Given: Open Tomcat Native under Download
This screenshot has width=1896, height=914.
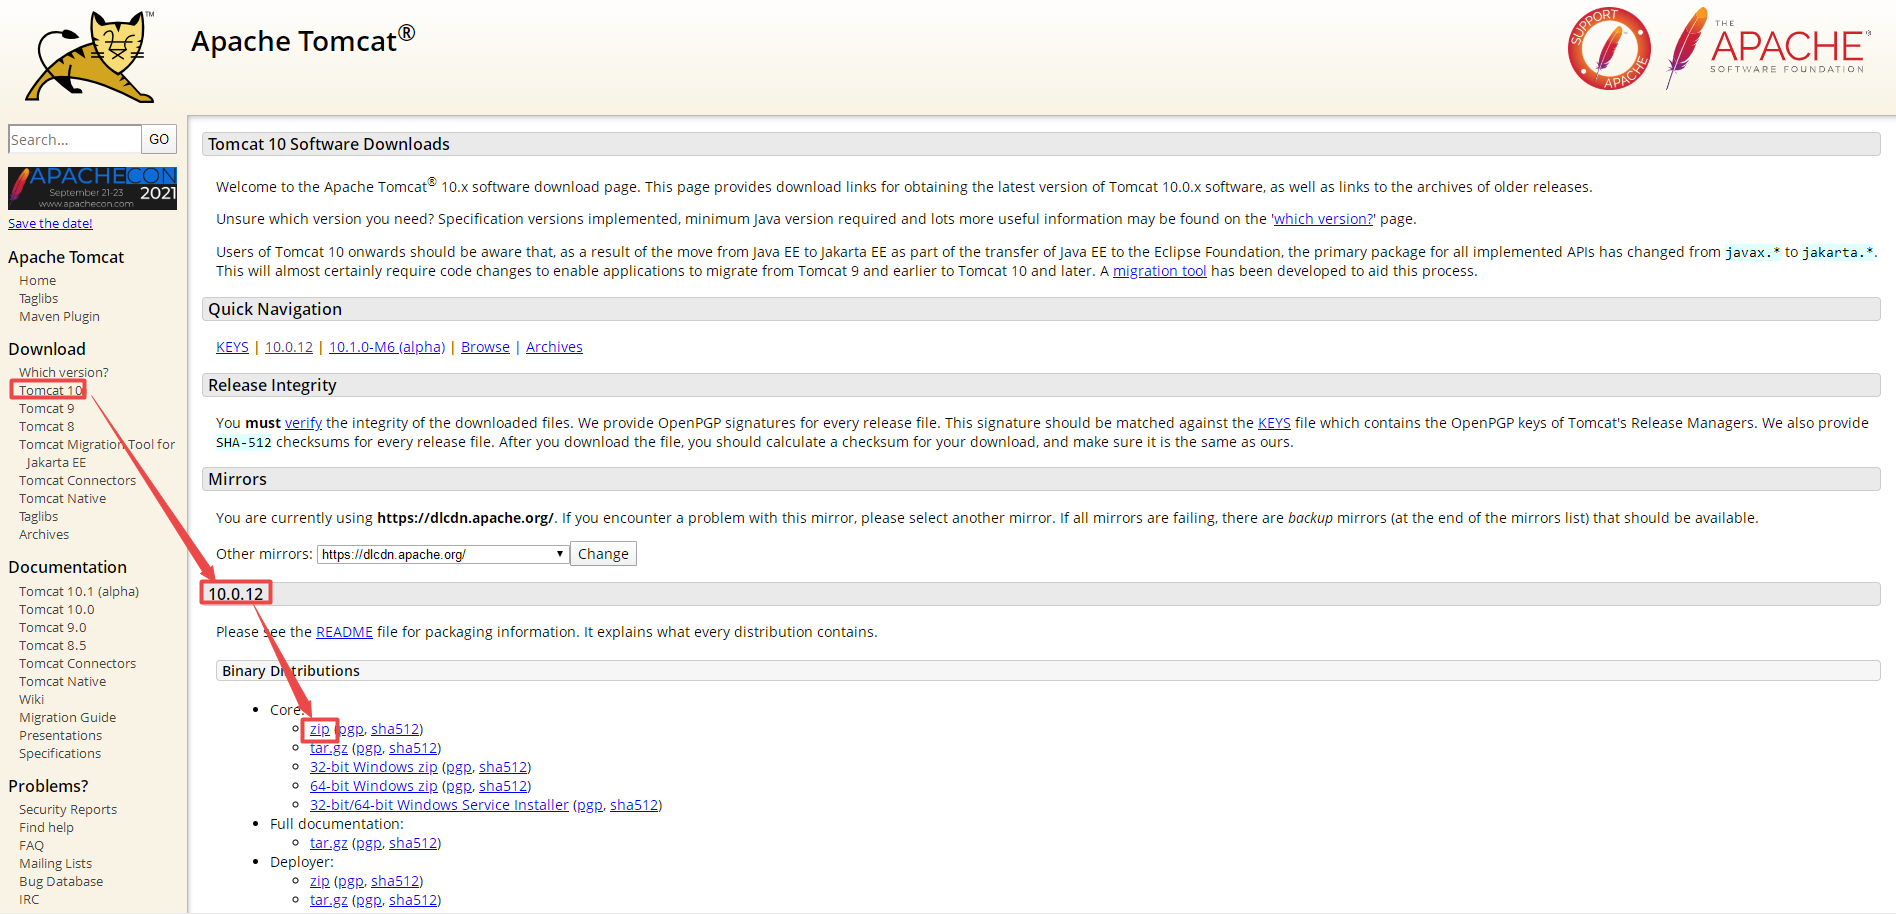Looking at the screenshot, I should pyautogui.click(x=62, y=499).
